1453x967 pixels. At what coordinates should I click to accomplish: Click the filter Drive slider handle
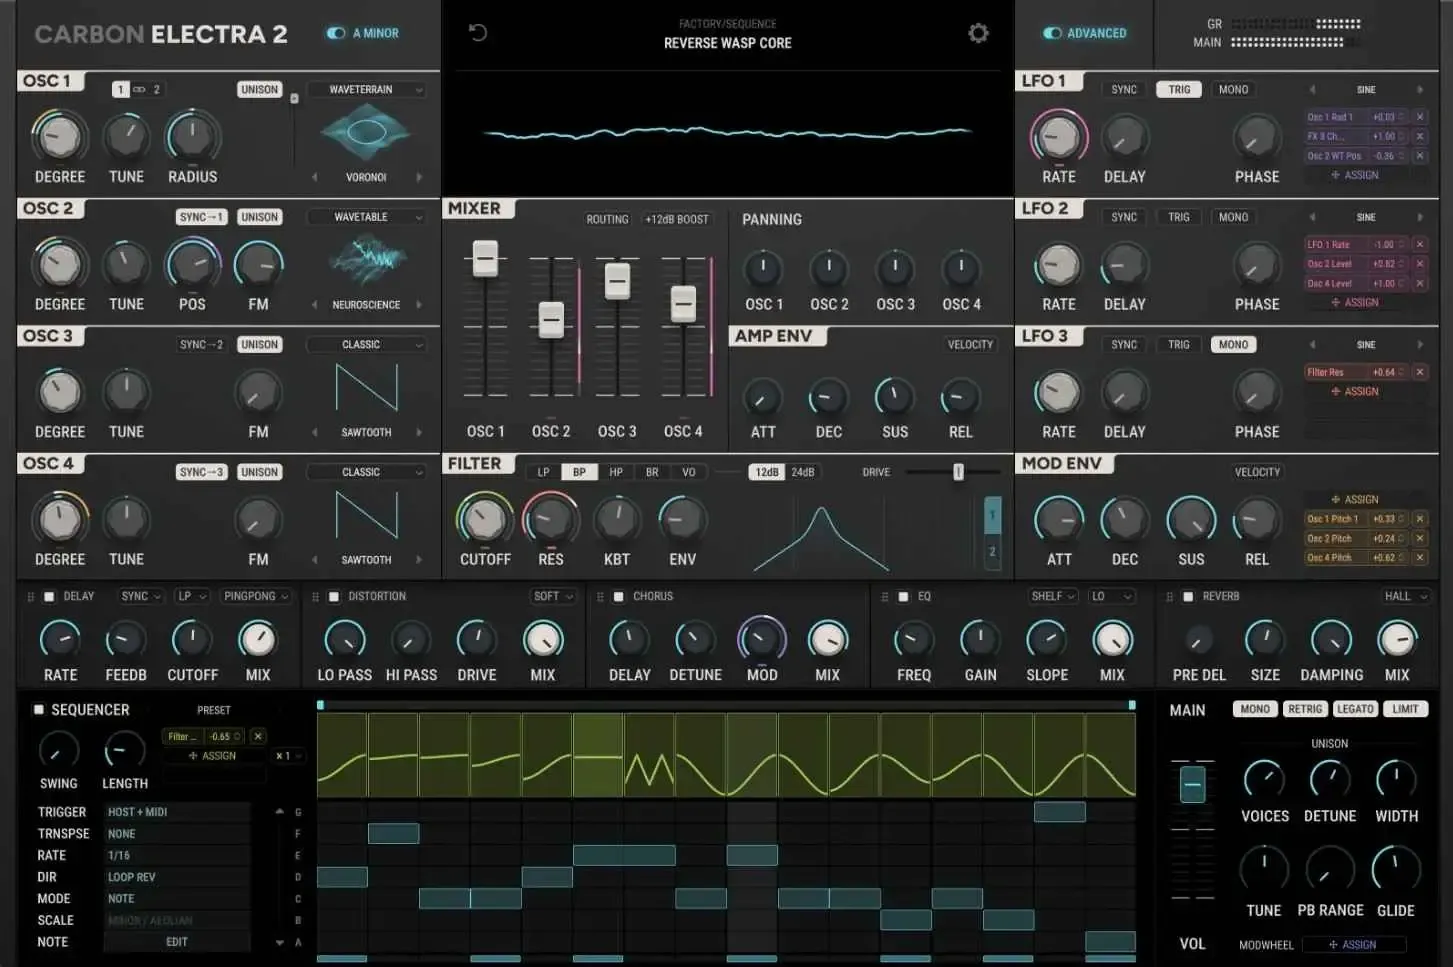coord(958,472)
